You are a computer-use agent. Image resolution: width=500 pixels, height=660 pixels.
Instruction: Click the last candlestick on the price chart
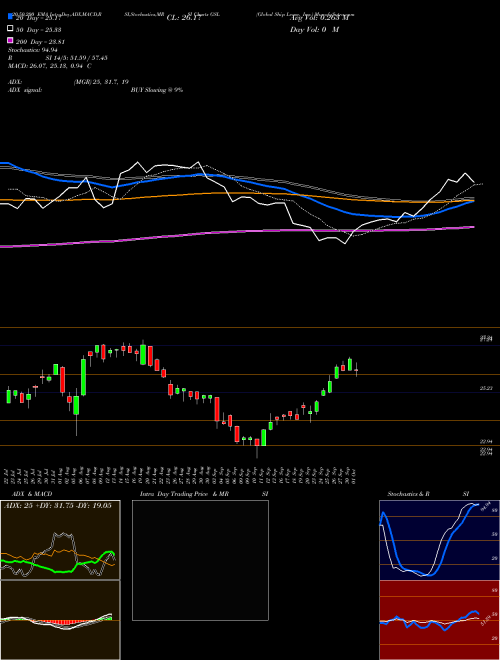coord(356,370)
